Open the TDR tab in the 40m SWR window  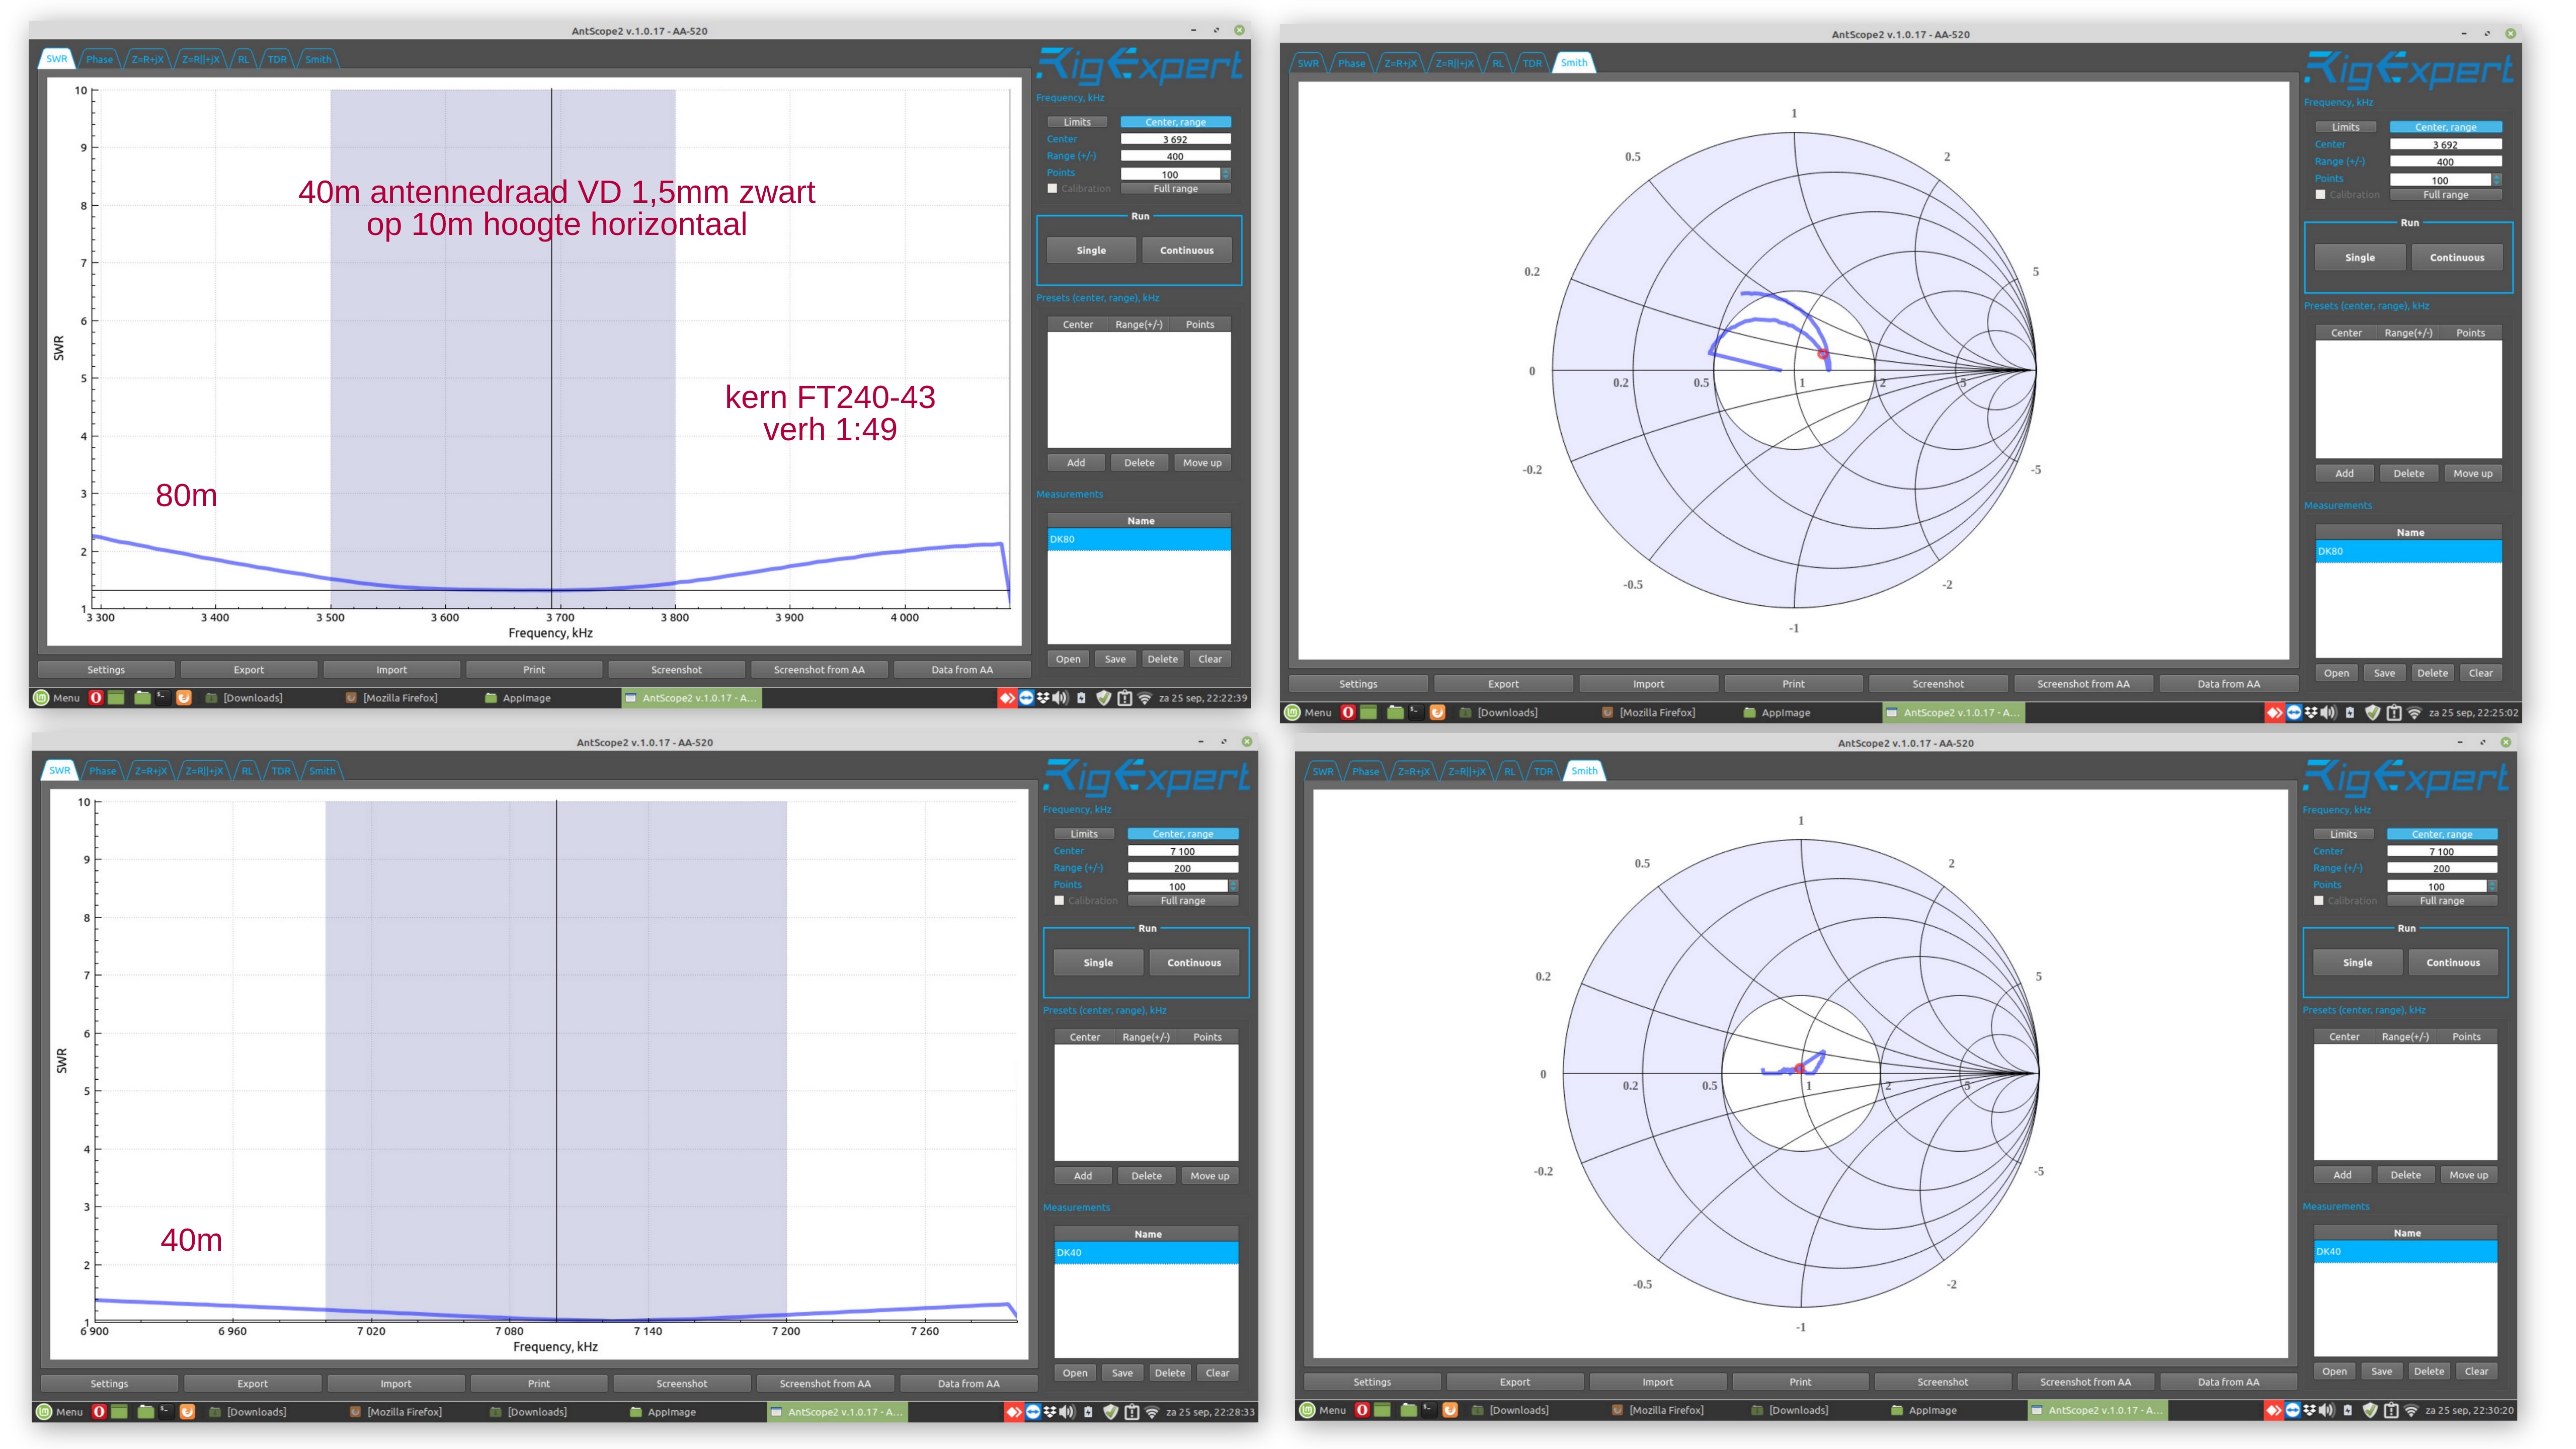(281, 771)
